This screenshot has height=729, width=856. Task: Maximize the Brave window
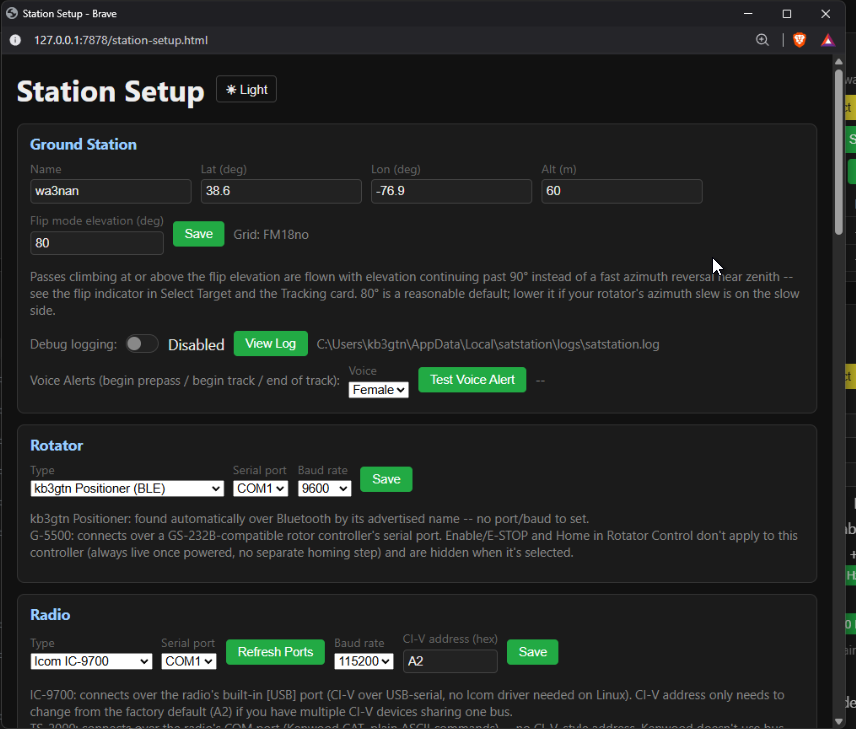click(x=787, y=14)
